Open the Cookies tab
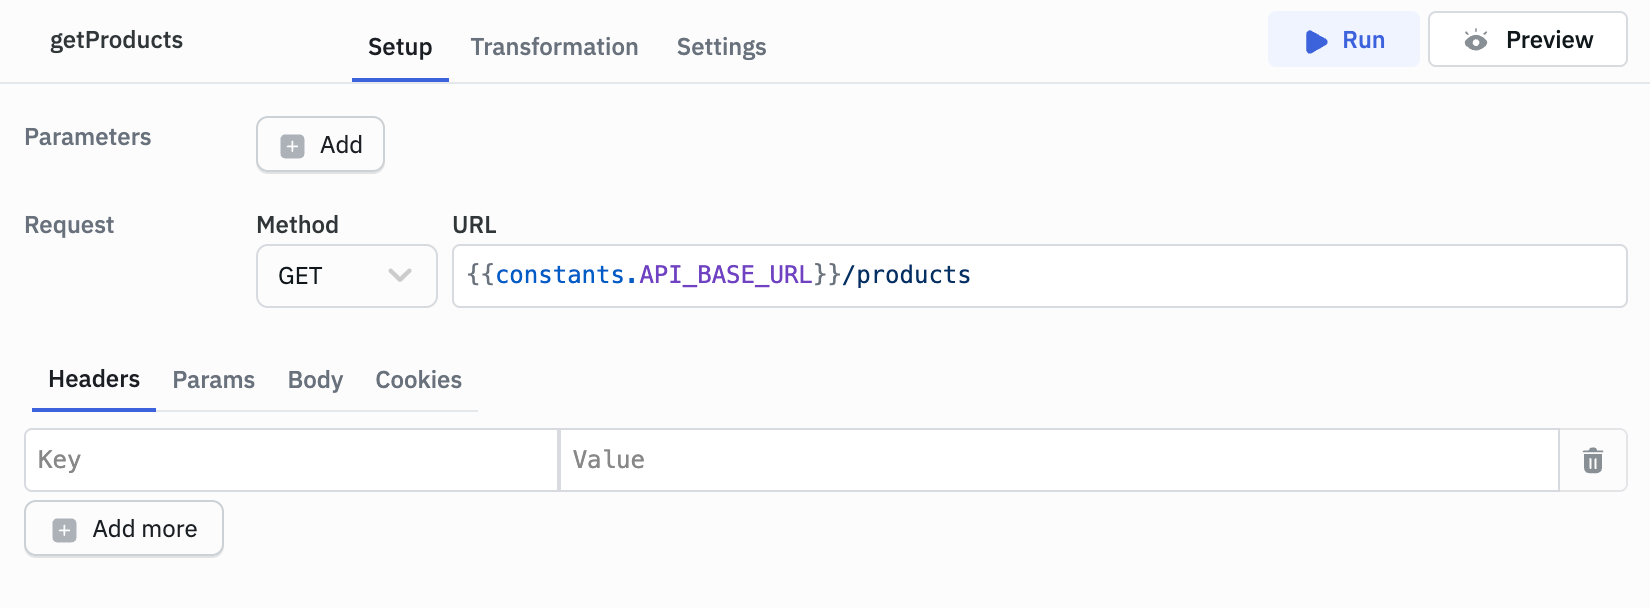1650x608 pixels. click(x=418, y=380)
